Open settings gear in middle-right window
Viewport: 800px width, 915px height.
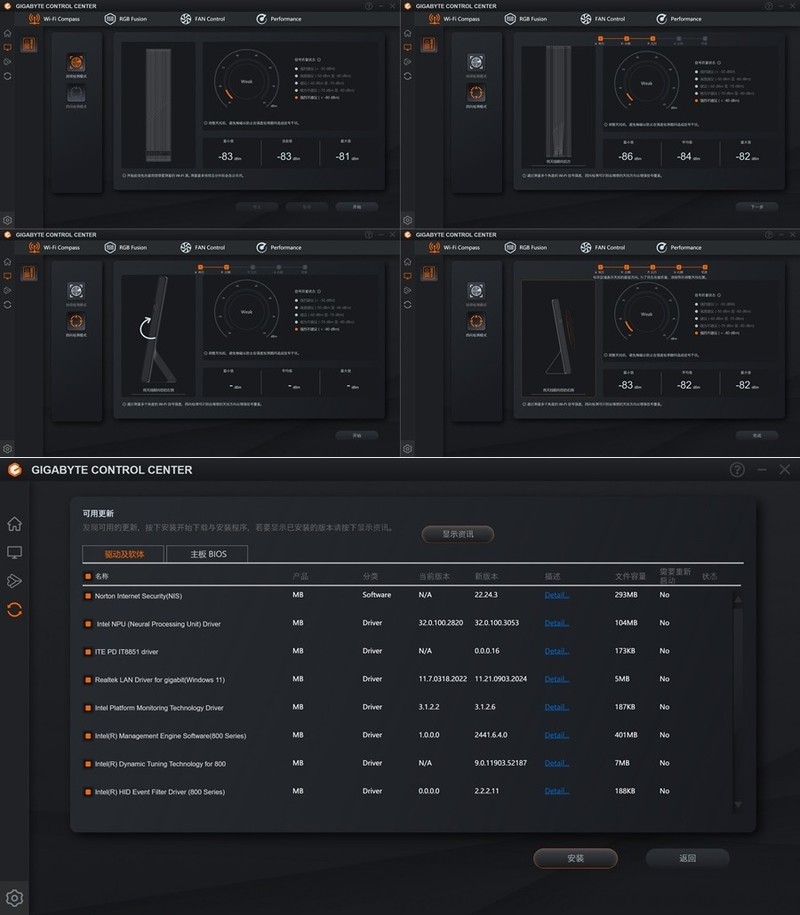click(x=408, y=449)
